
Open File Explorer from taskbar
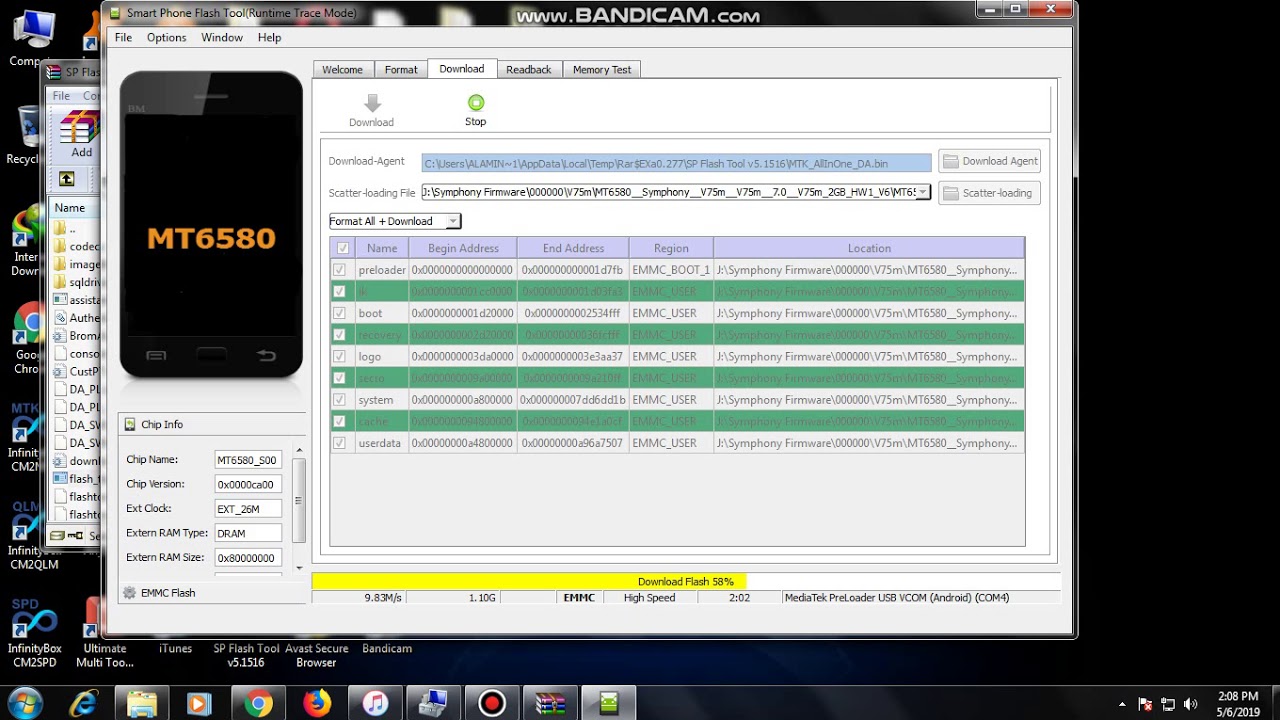tap(142, 703)
